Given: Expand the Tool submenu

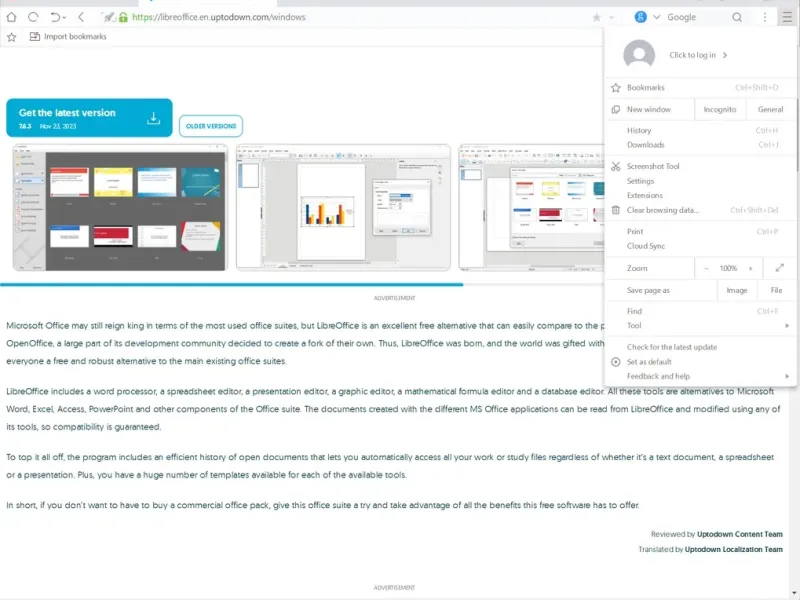Looking at the screenshot, I should pos(700,326).
